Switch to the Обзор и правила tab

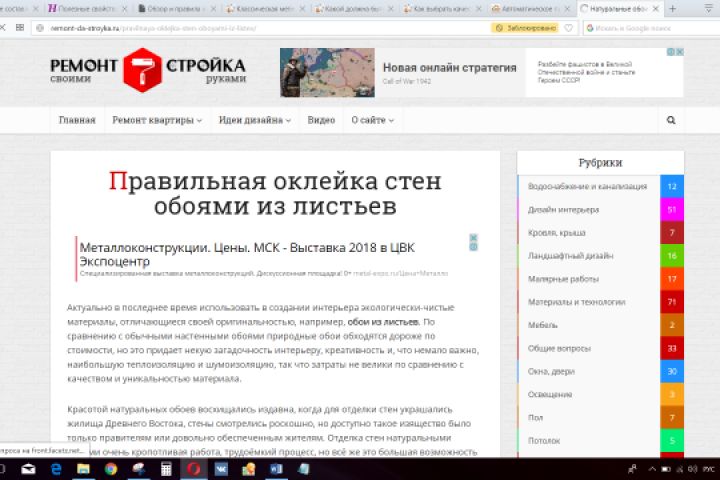click(x=174, y=9)
